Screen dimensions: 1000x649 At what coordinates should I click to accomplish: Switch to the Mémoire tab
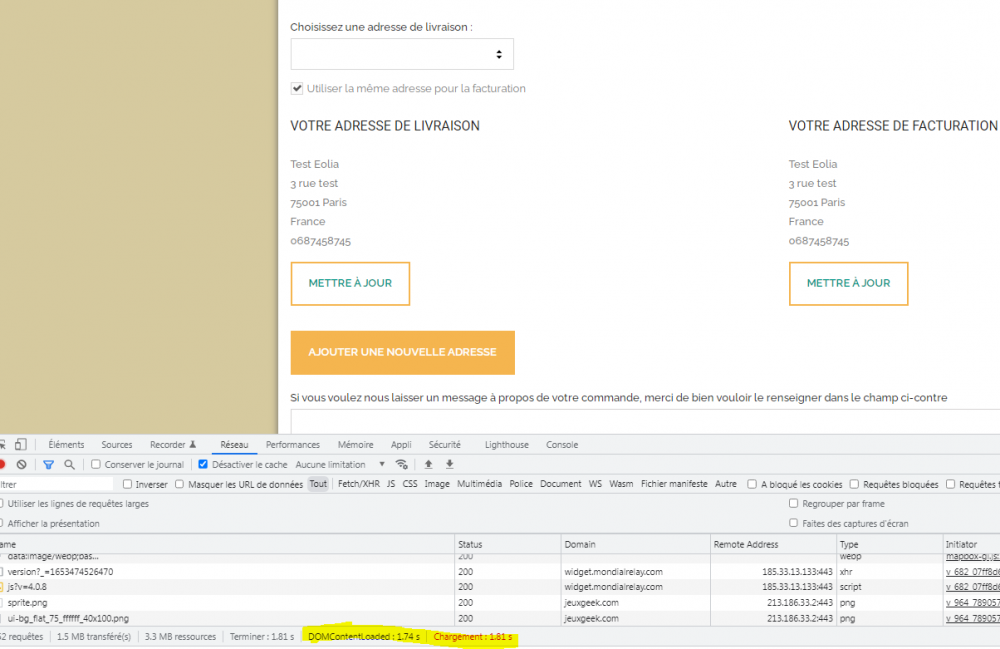(356, 444)
